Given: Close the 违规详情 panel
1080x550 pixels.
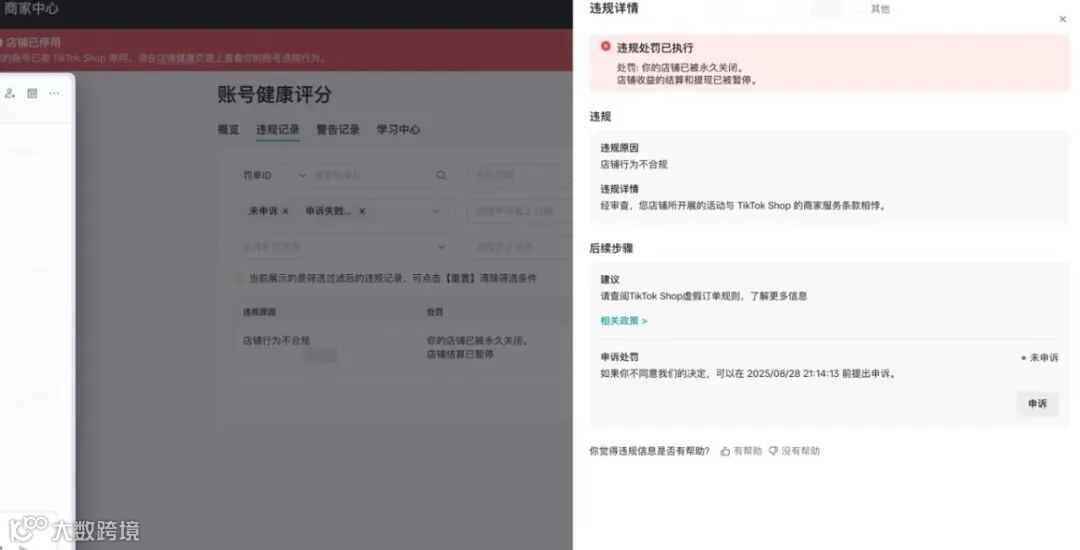Looking at the screenshot, I should [x=1062, y=20].
